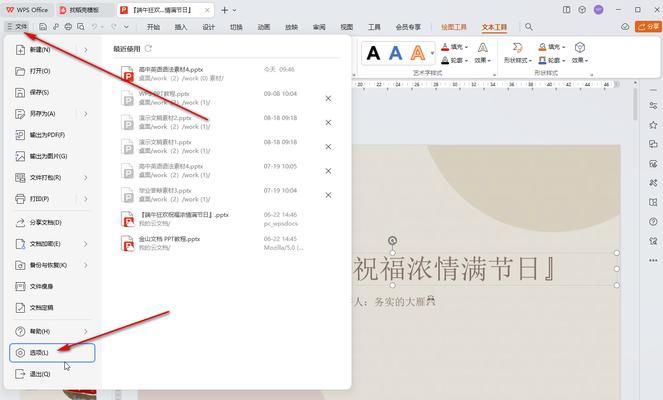Viewport: 663px width, 400px height.
Task: Expand the 新建 submenu arrow
Action: point(86,49)
